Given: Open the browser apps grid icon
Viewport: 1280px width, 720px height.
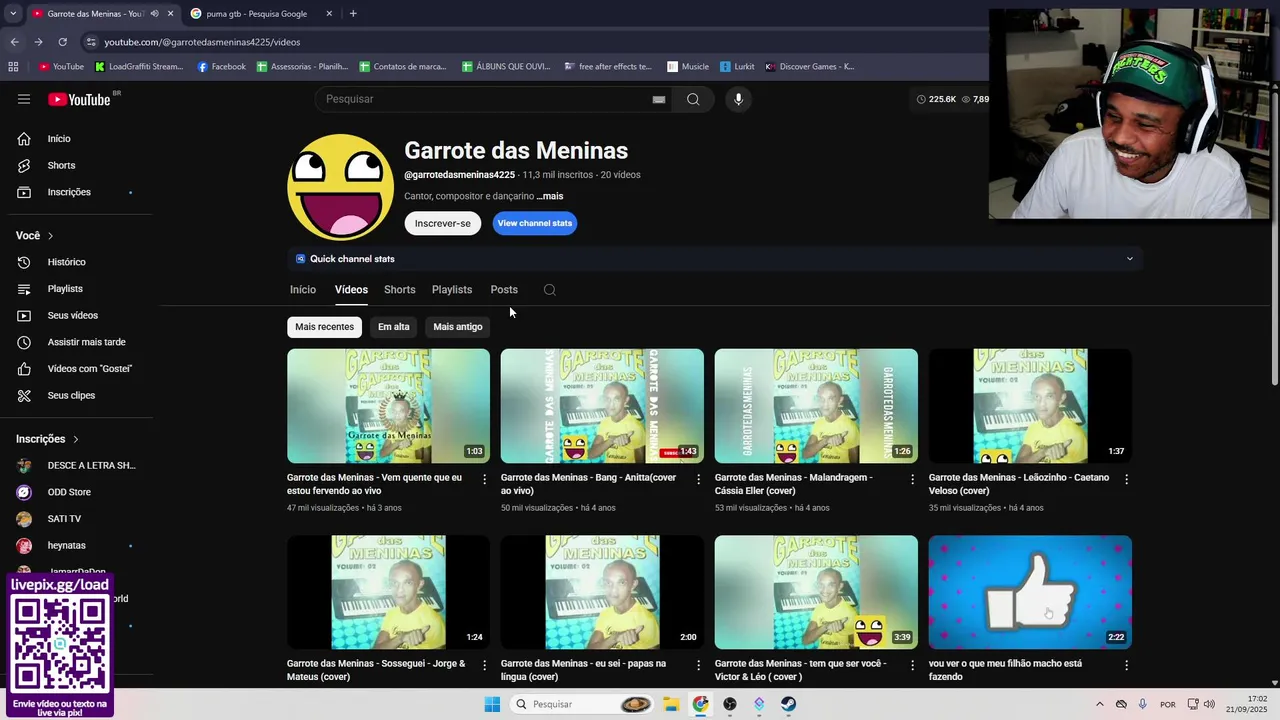Looking at the screenshot, I should pos(13,67).
